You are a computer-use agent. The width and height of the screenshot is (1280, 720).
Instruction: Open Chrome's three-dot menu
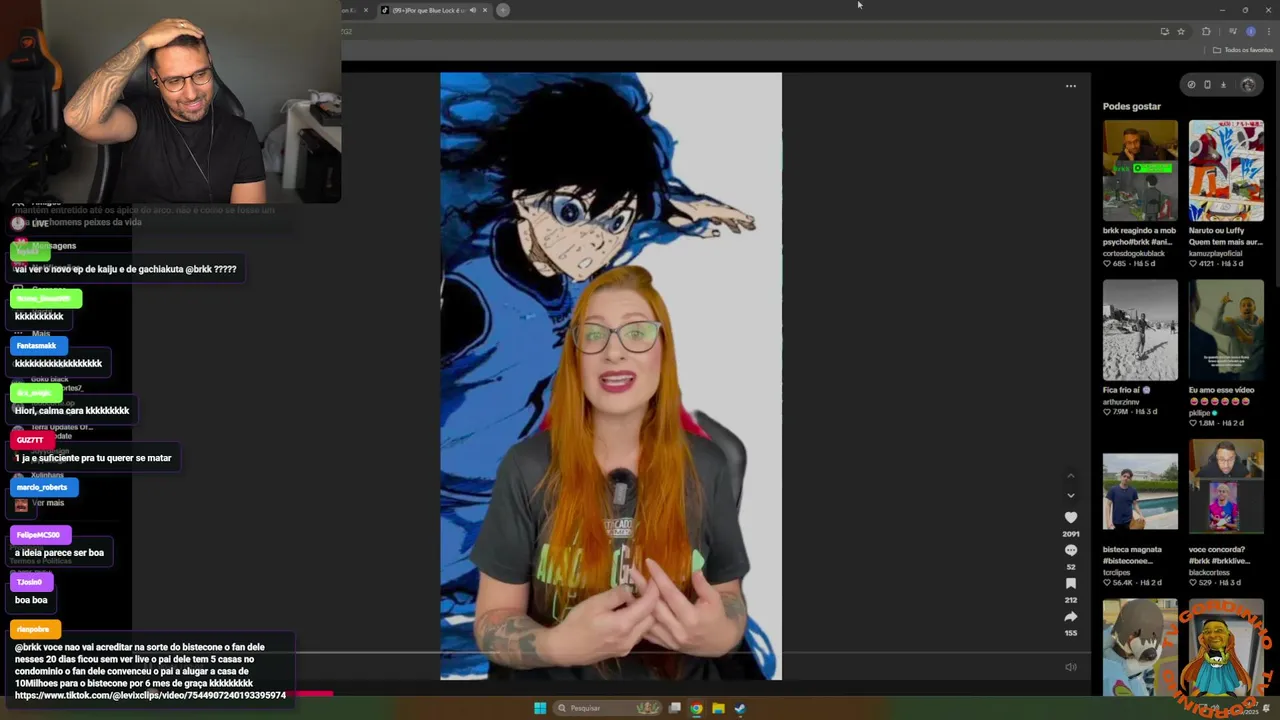pos(1269,31)
